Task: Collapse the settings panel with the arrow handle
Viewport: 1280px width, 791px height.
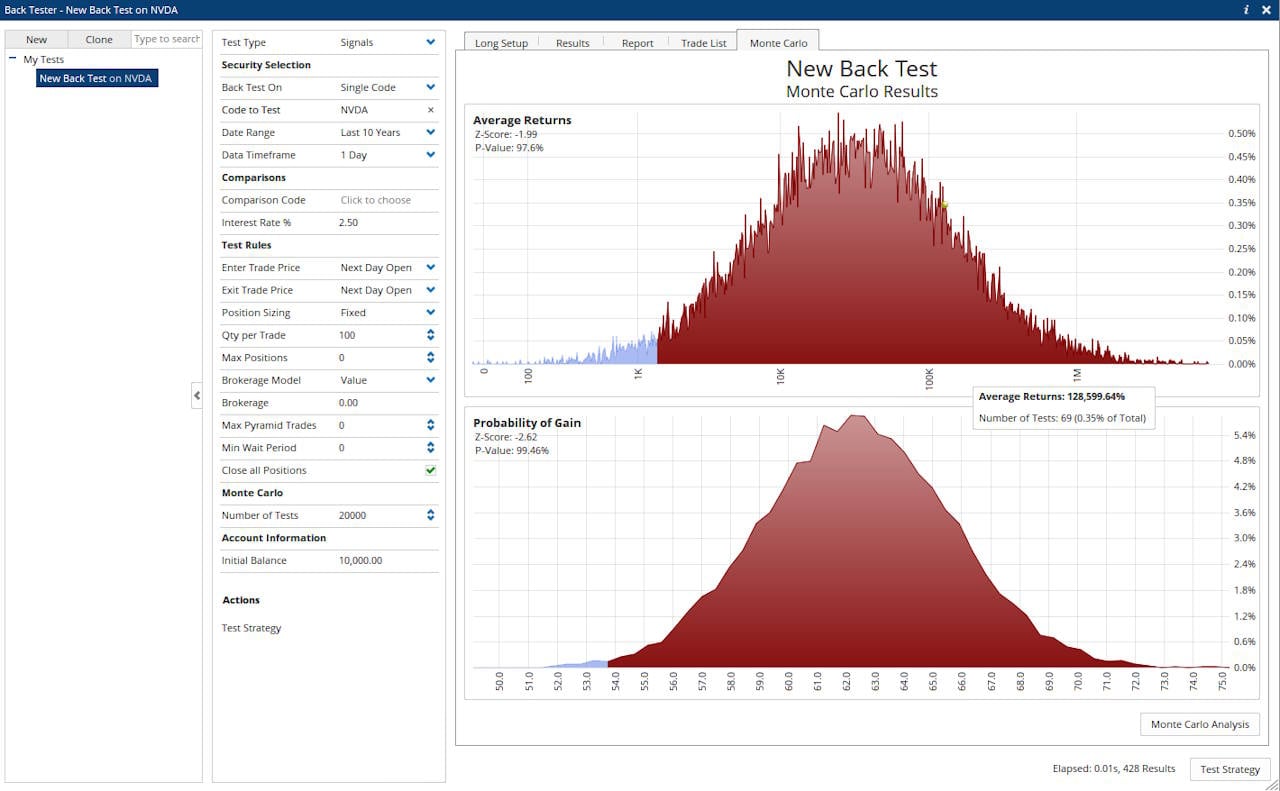Action: coord(197,396)
